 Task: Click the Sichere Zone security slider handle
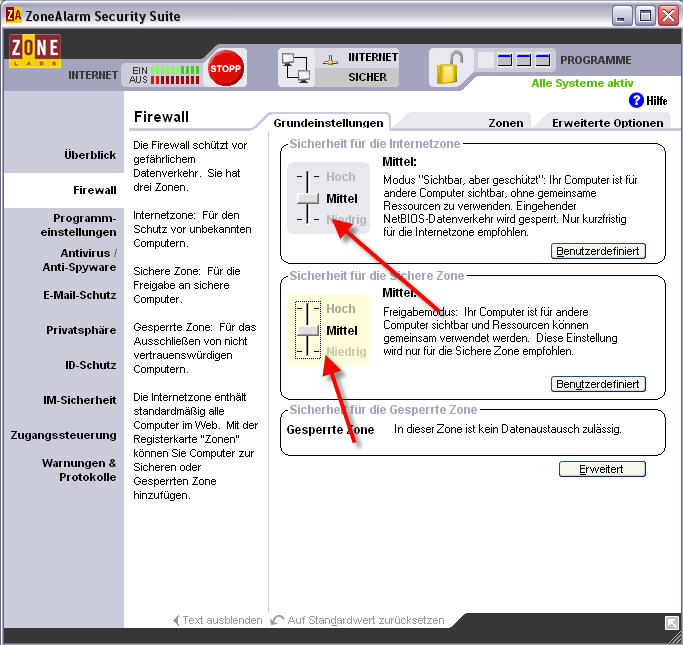[308, 331]
